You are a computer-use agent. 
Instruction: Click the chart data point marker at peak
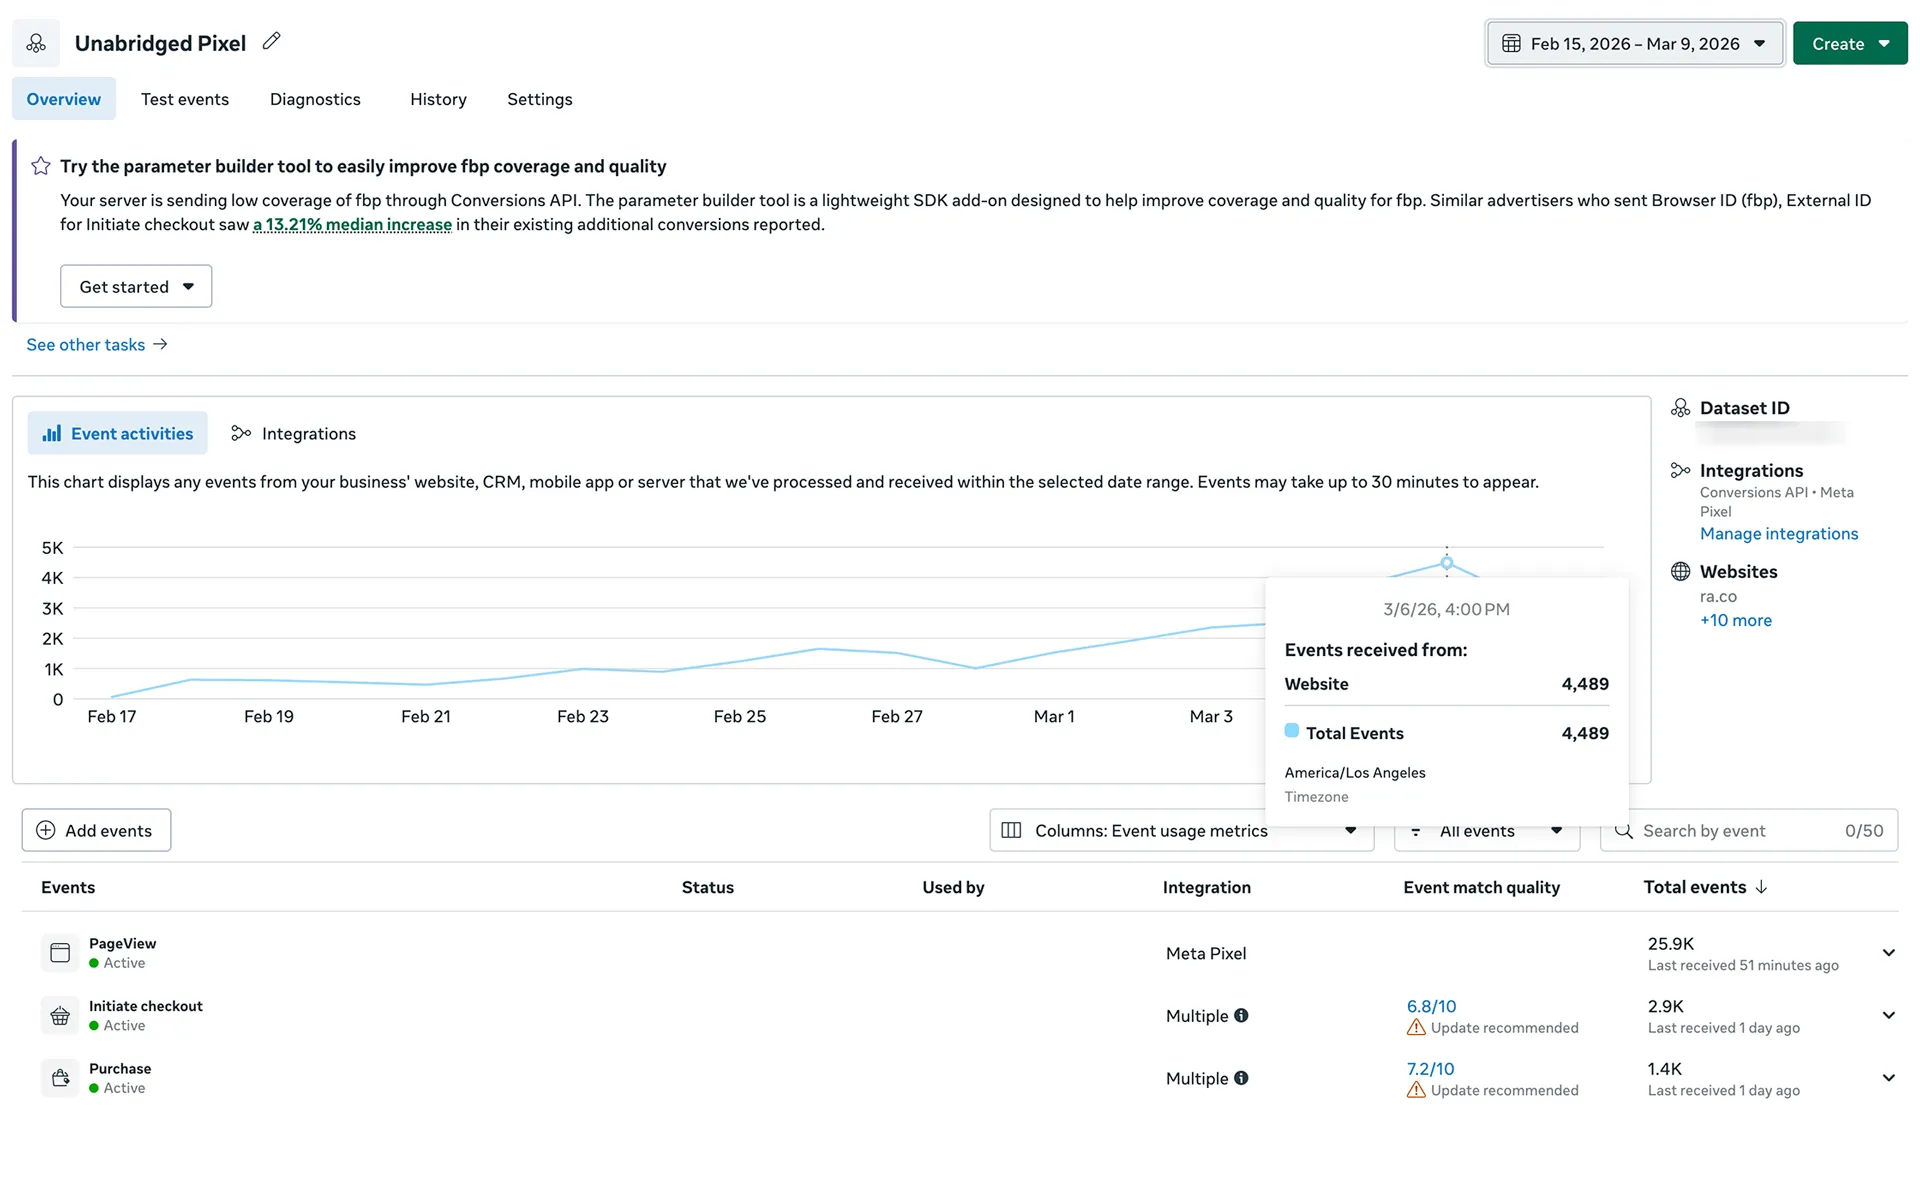click(x=1446, y=563)
